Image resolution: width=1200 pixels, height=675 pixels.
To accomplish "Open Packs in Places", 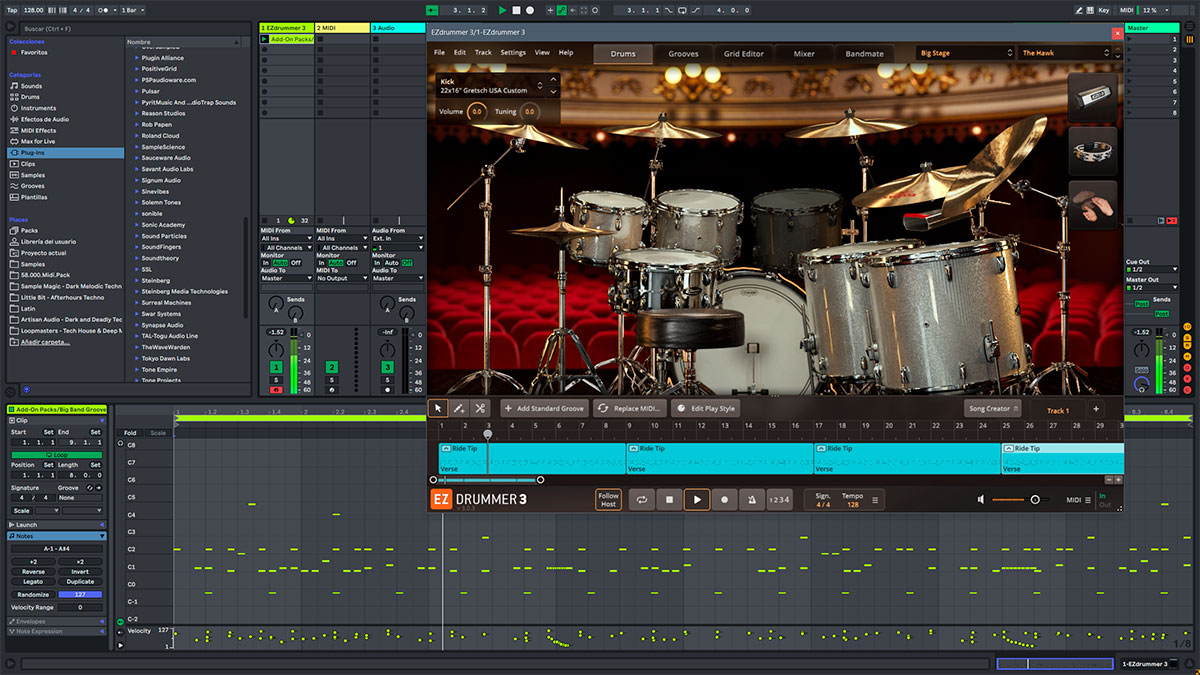I will pyautogui.click(x=29, y=230).
